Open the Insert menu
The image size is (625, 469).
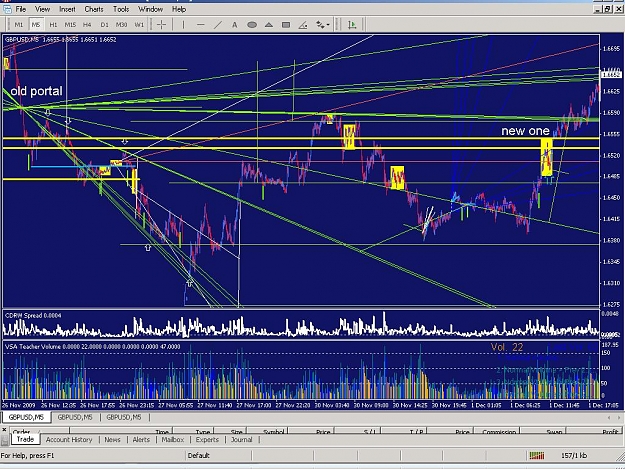click(x=67, y=9)
